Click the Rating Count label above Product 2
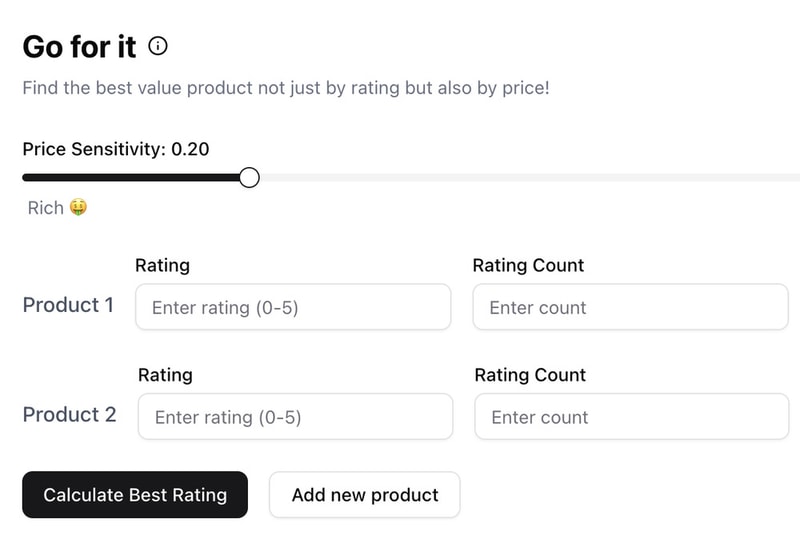Screen dimensions: 800x543 [x=530, y=375]
